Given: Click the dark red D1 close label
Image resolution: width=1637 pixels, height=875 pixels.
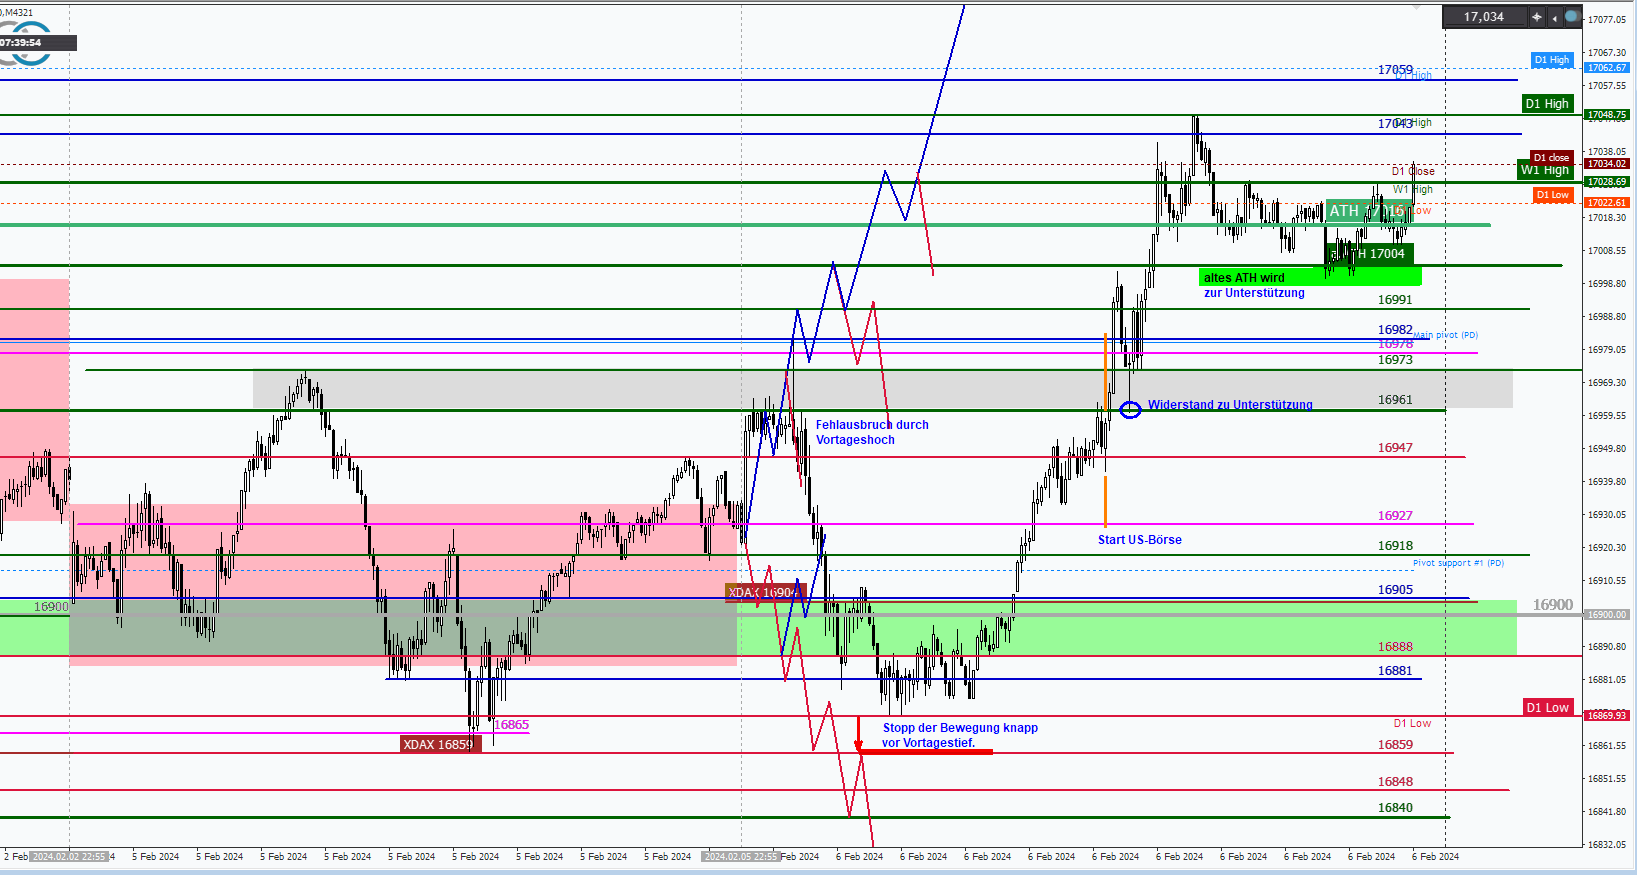Looking at the screenshot, I should coord(1551,157).
